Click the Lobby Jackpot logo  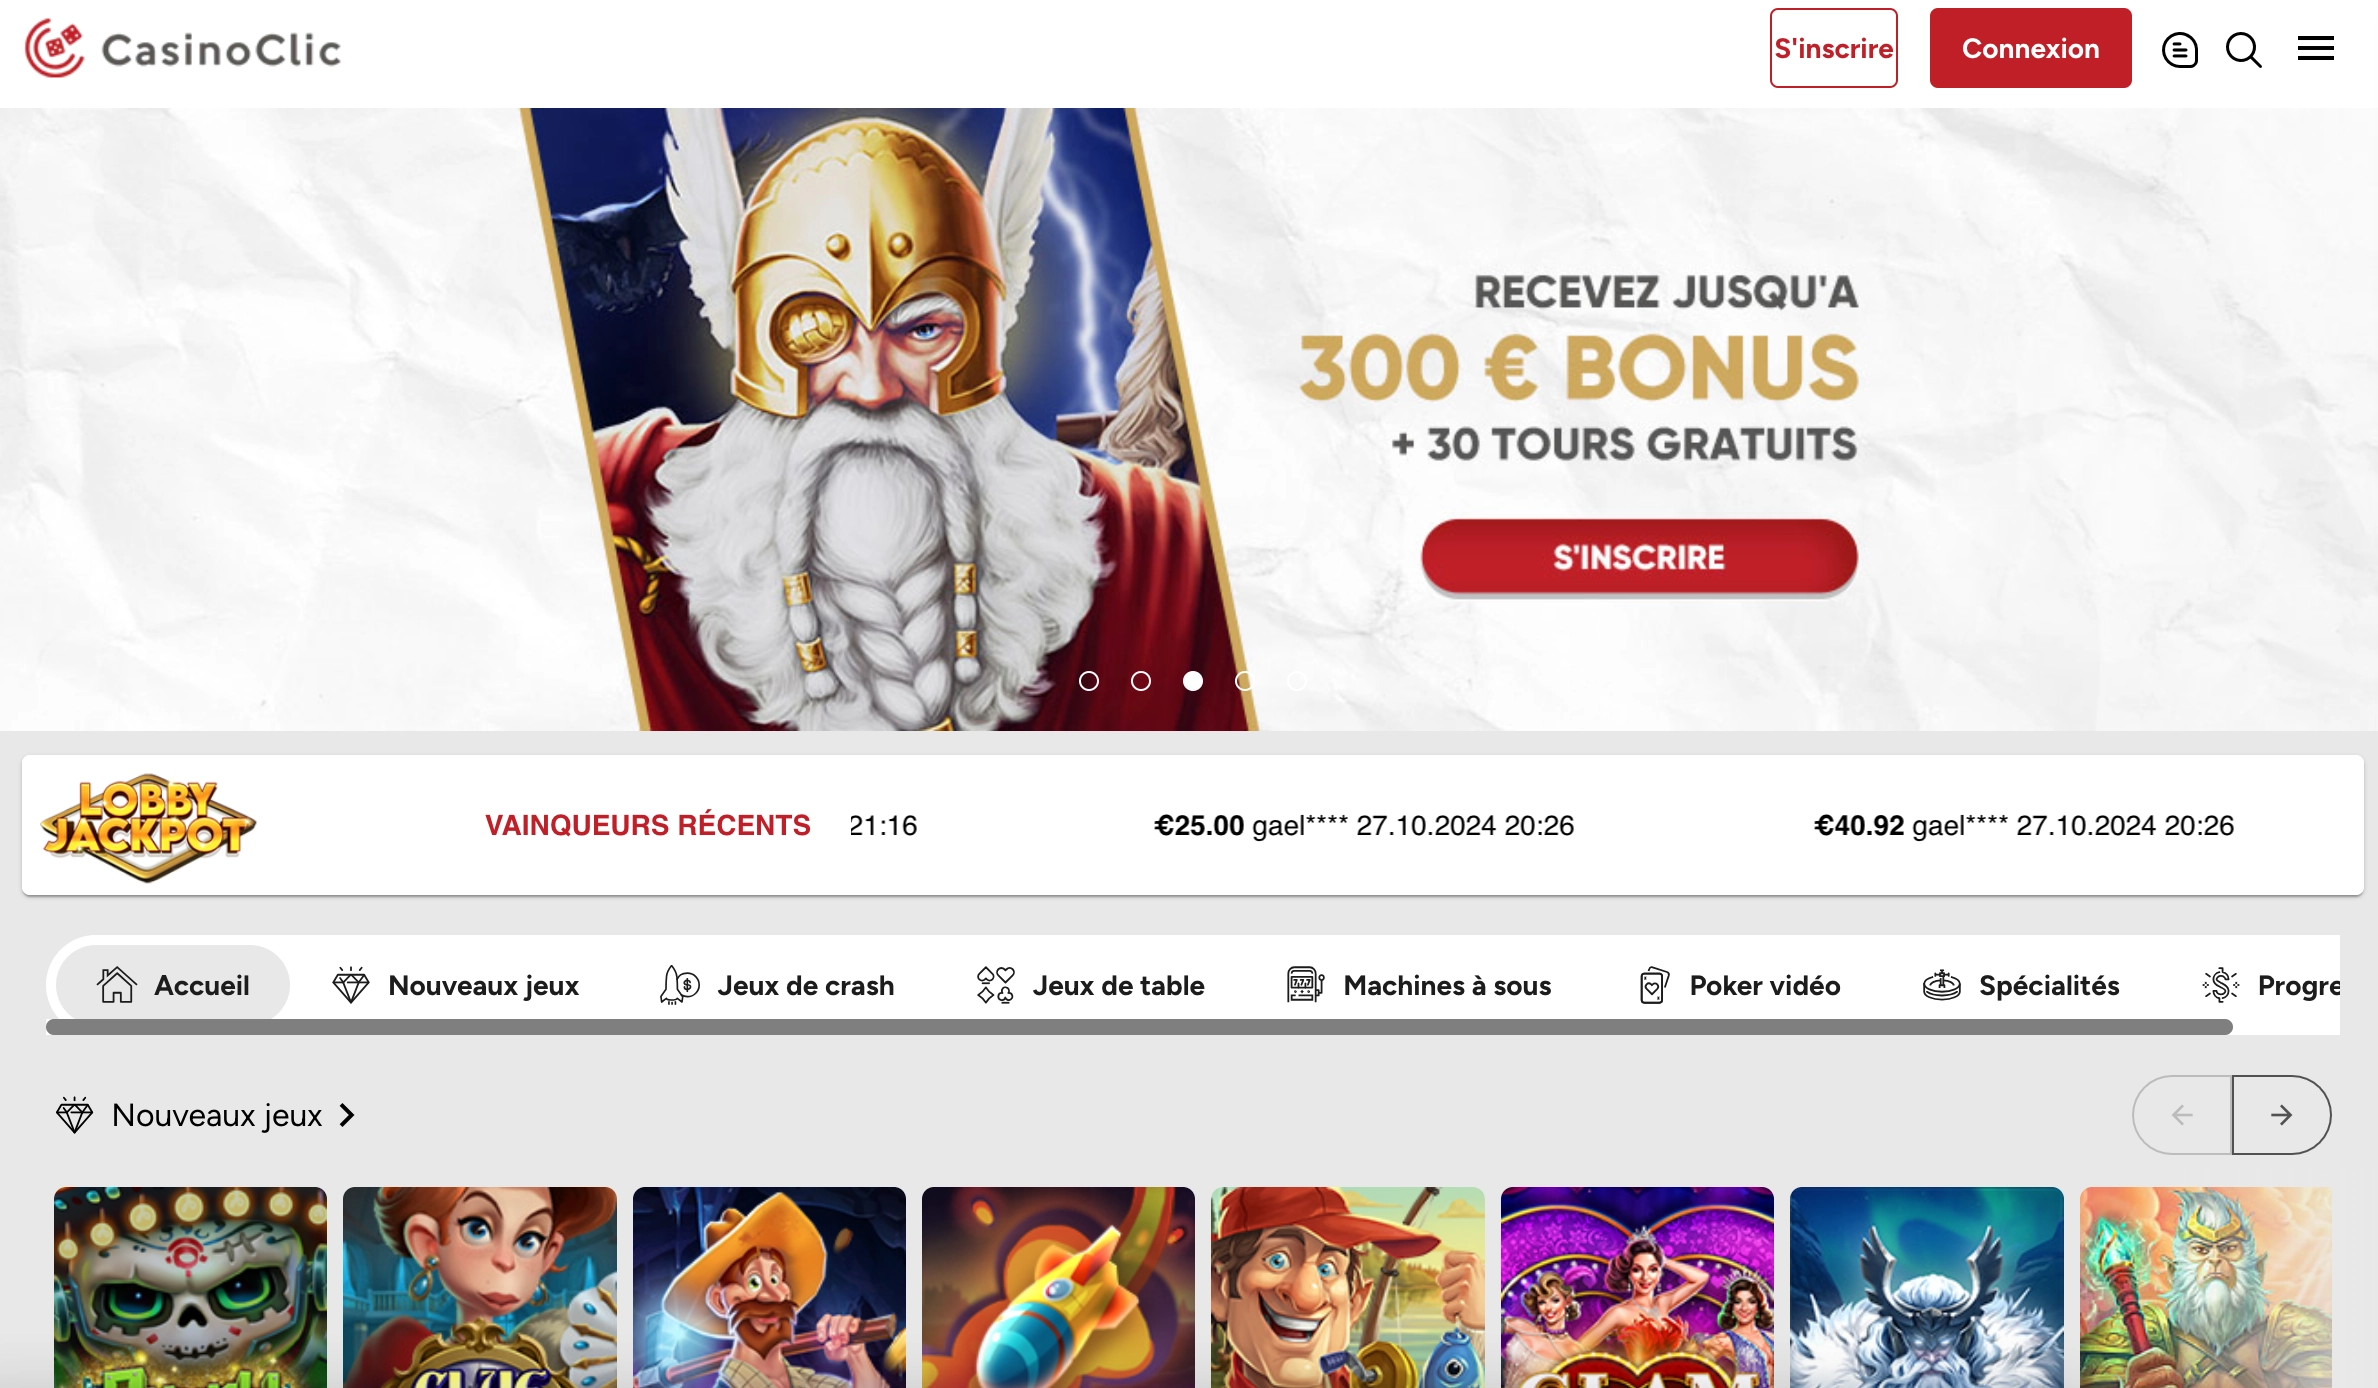click(148, 827)
